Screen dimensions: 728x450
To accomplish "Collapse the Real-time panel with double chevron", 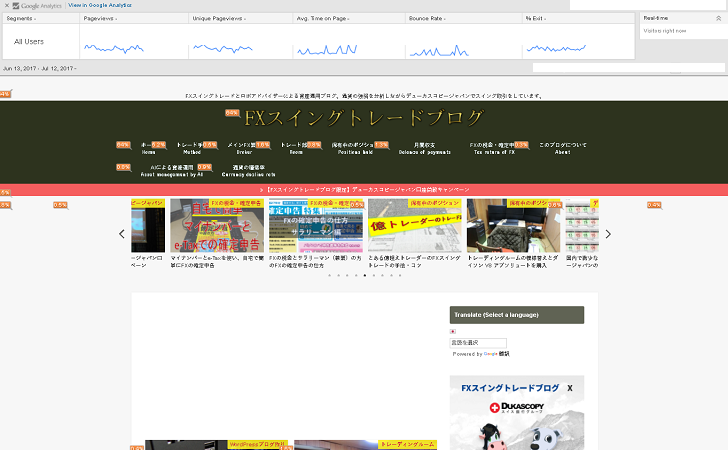I will 718,18.
